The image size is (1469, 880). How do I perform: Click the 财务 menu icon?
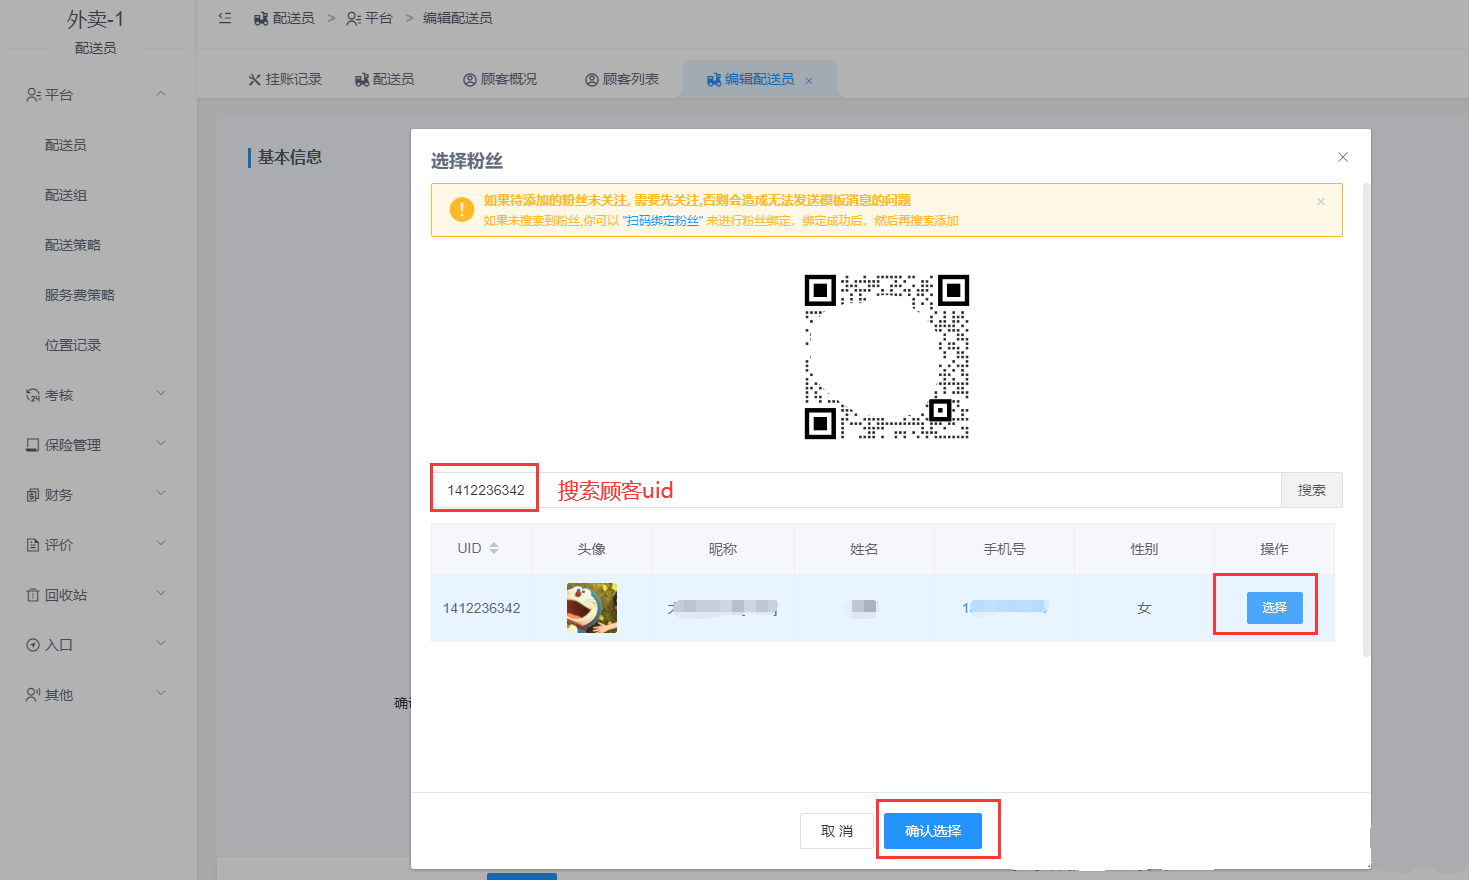(x=33, y=495)
